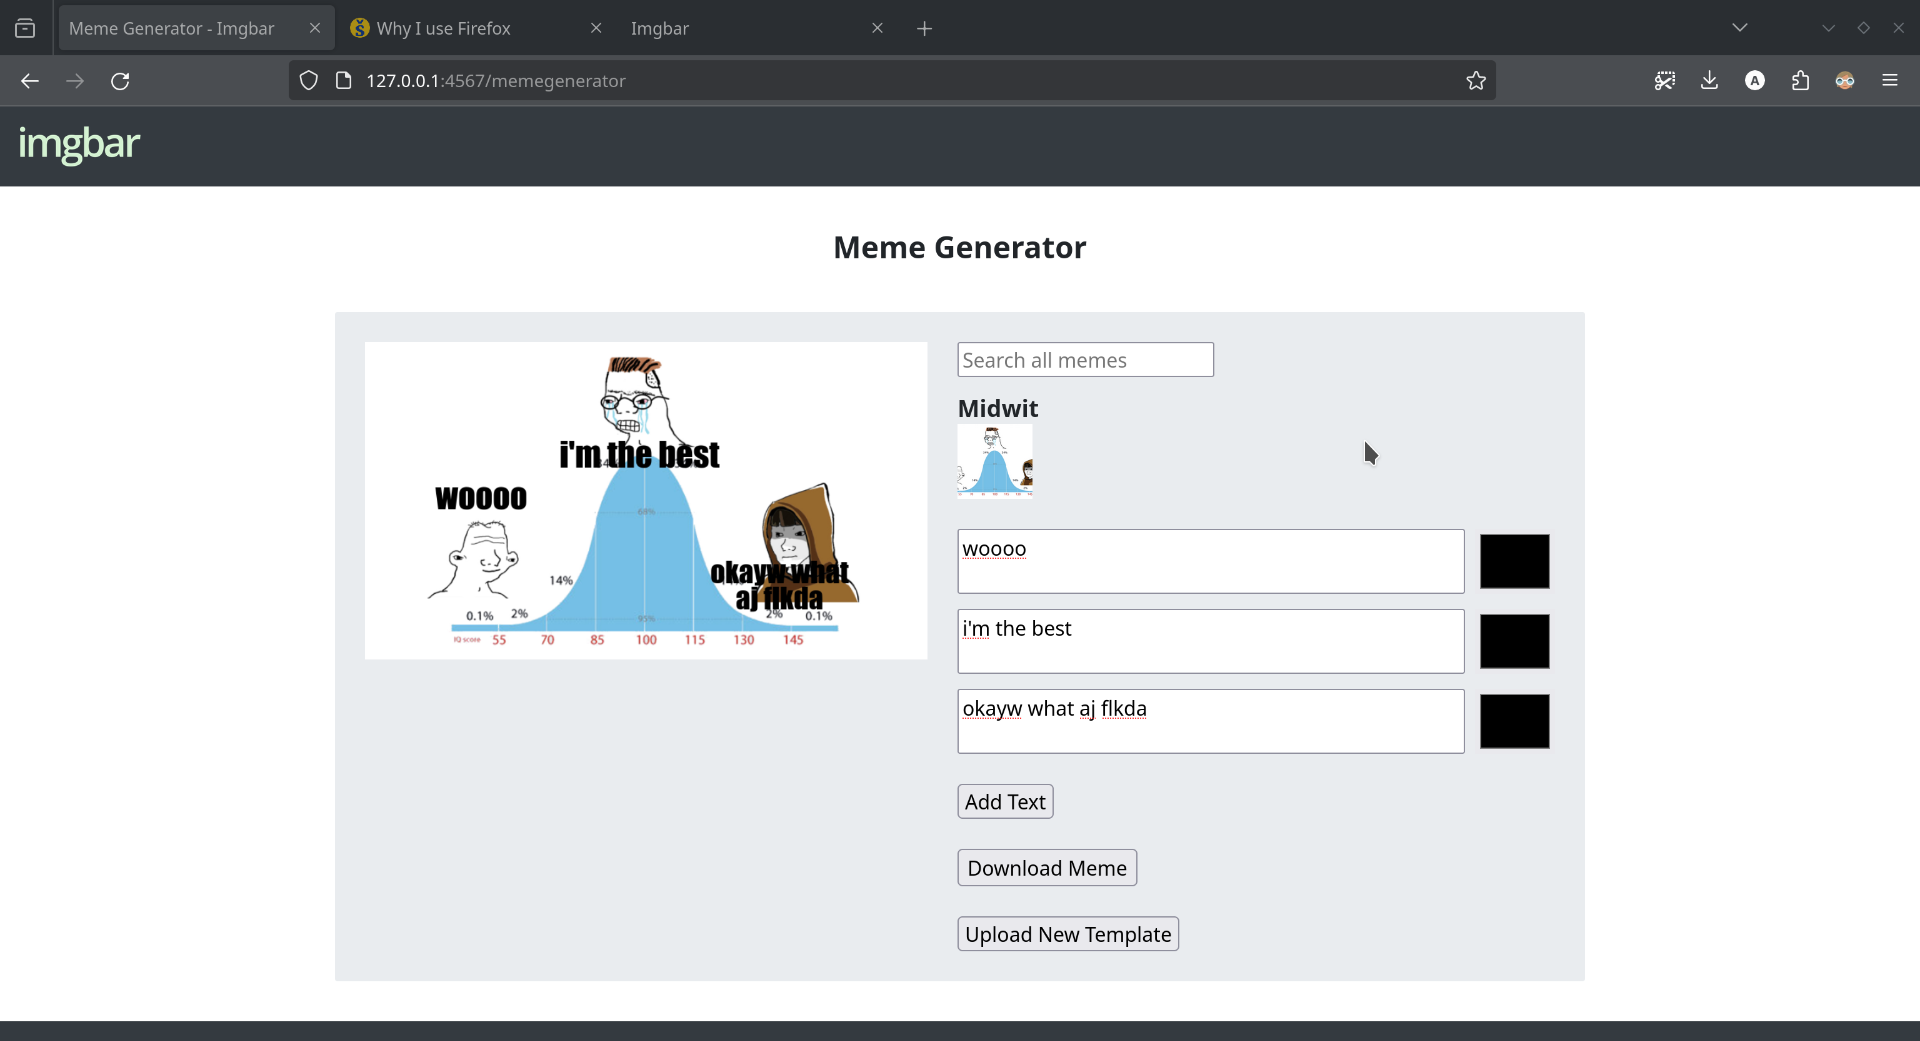
Task: Click the page info icon in address bar
Action: (344, 81)
